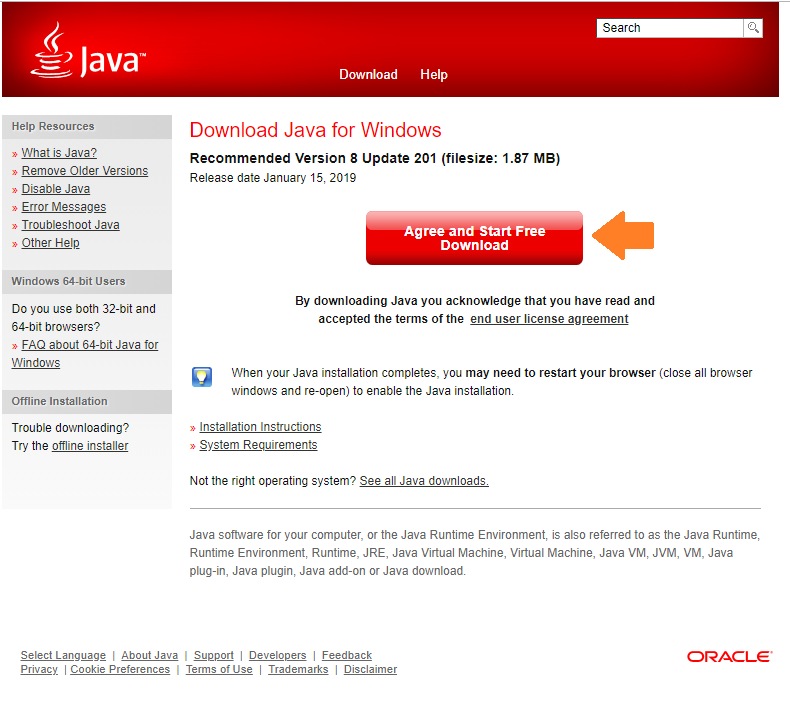The image size is (790, 717).
Task: Open Installation Instructions
Action: [260, 427]
